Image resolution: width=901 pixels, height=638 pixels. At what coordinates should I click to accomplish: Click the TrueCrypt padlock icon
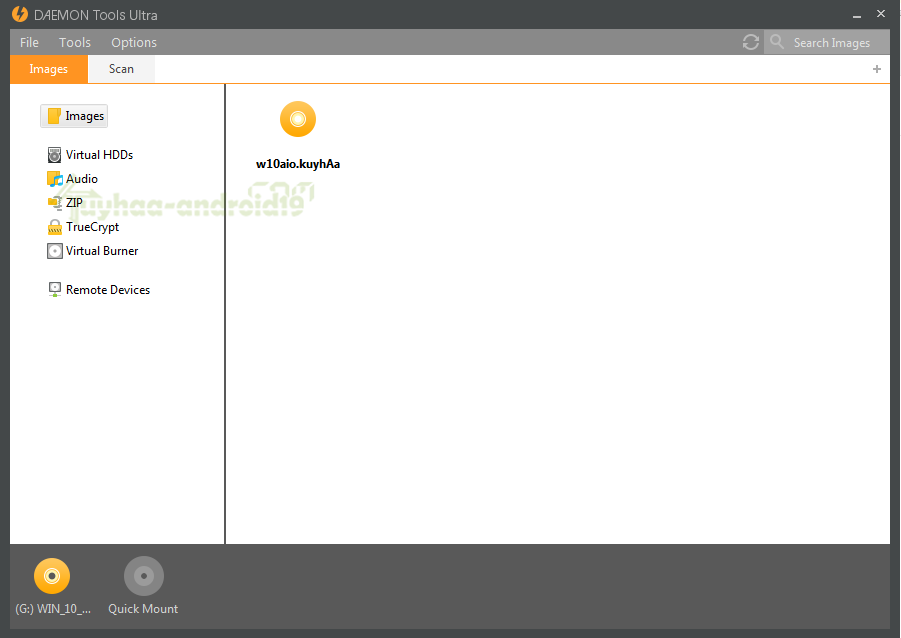(x=55, y=227)
